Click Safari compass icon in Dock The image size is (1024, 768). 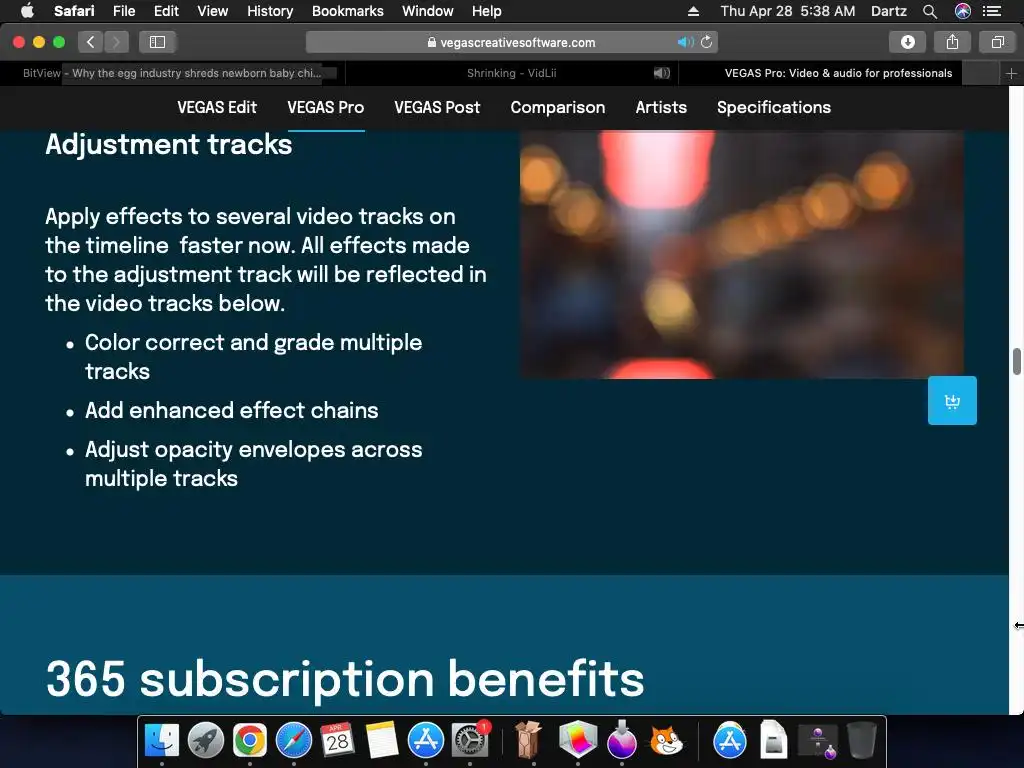pyautogui.click(x=294, y=741)
